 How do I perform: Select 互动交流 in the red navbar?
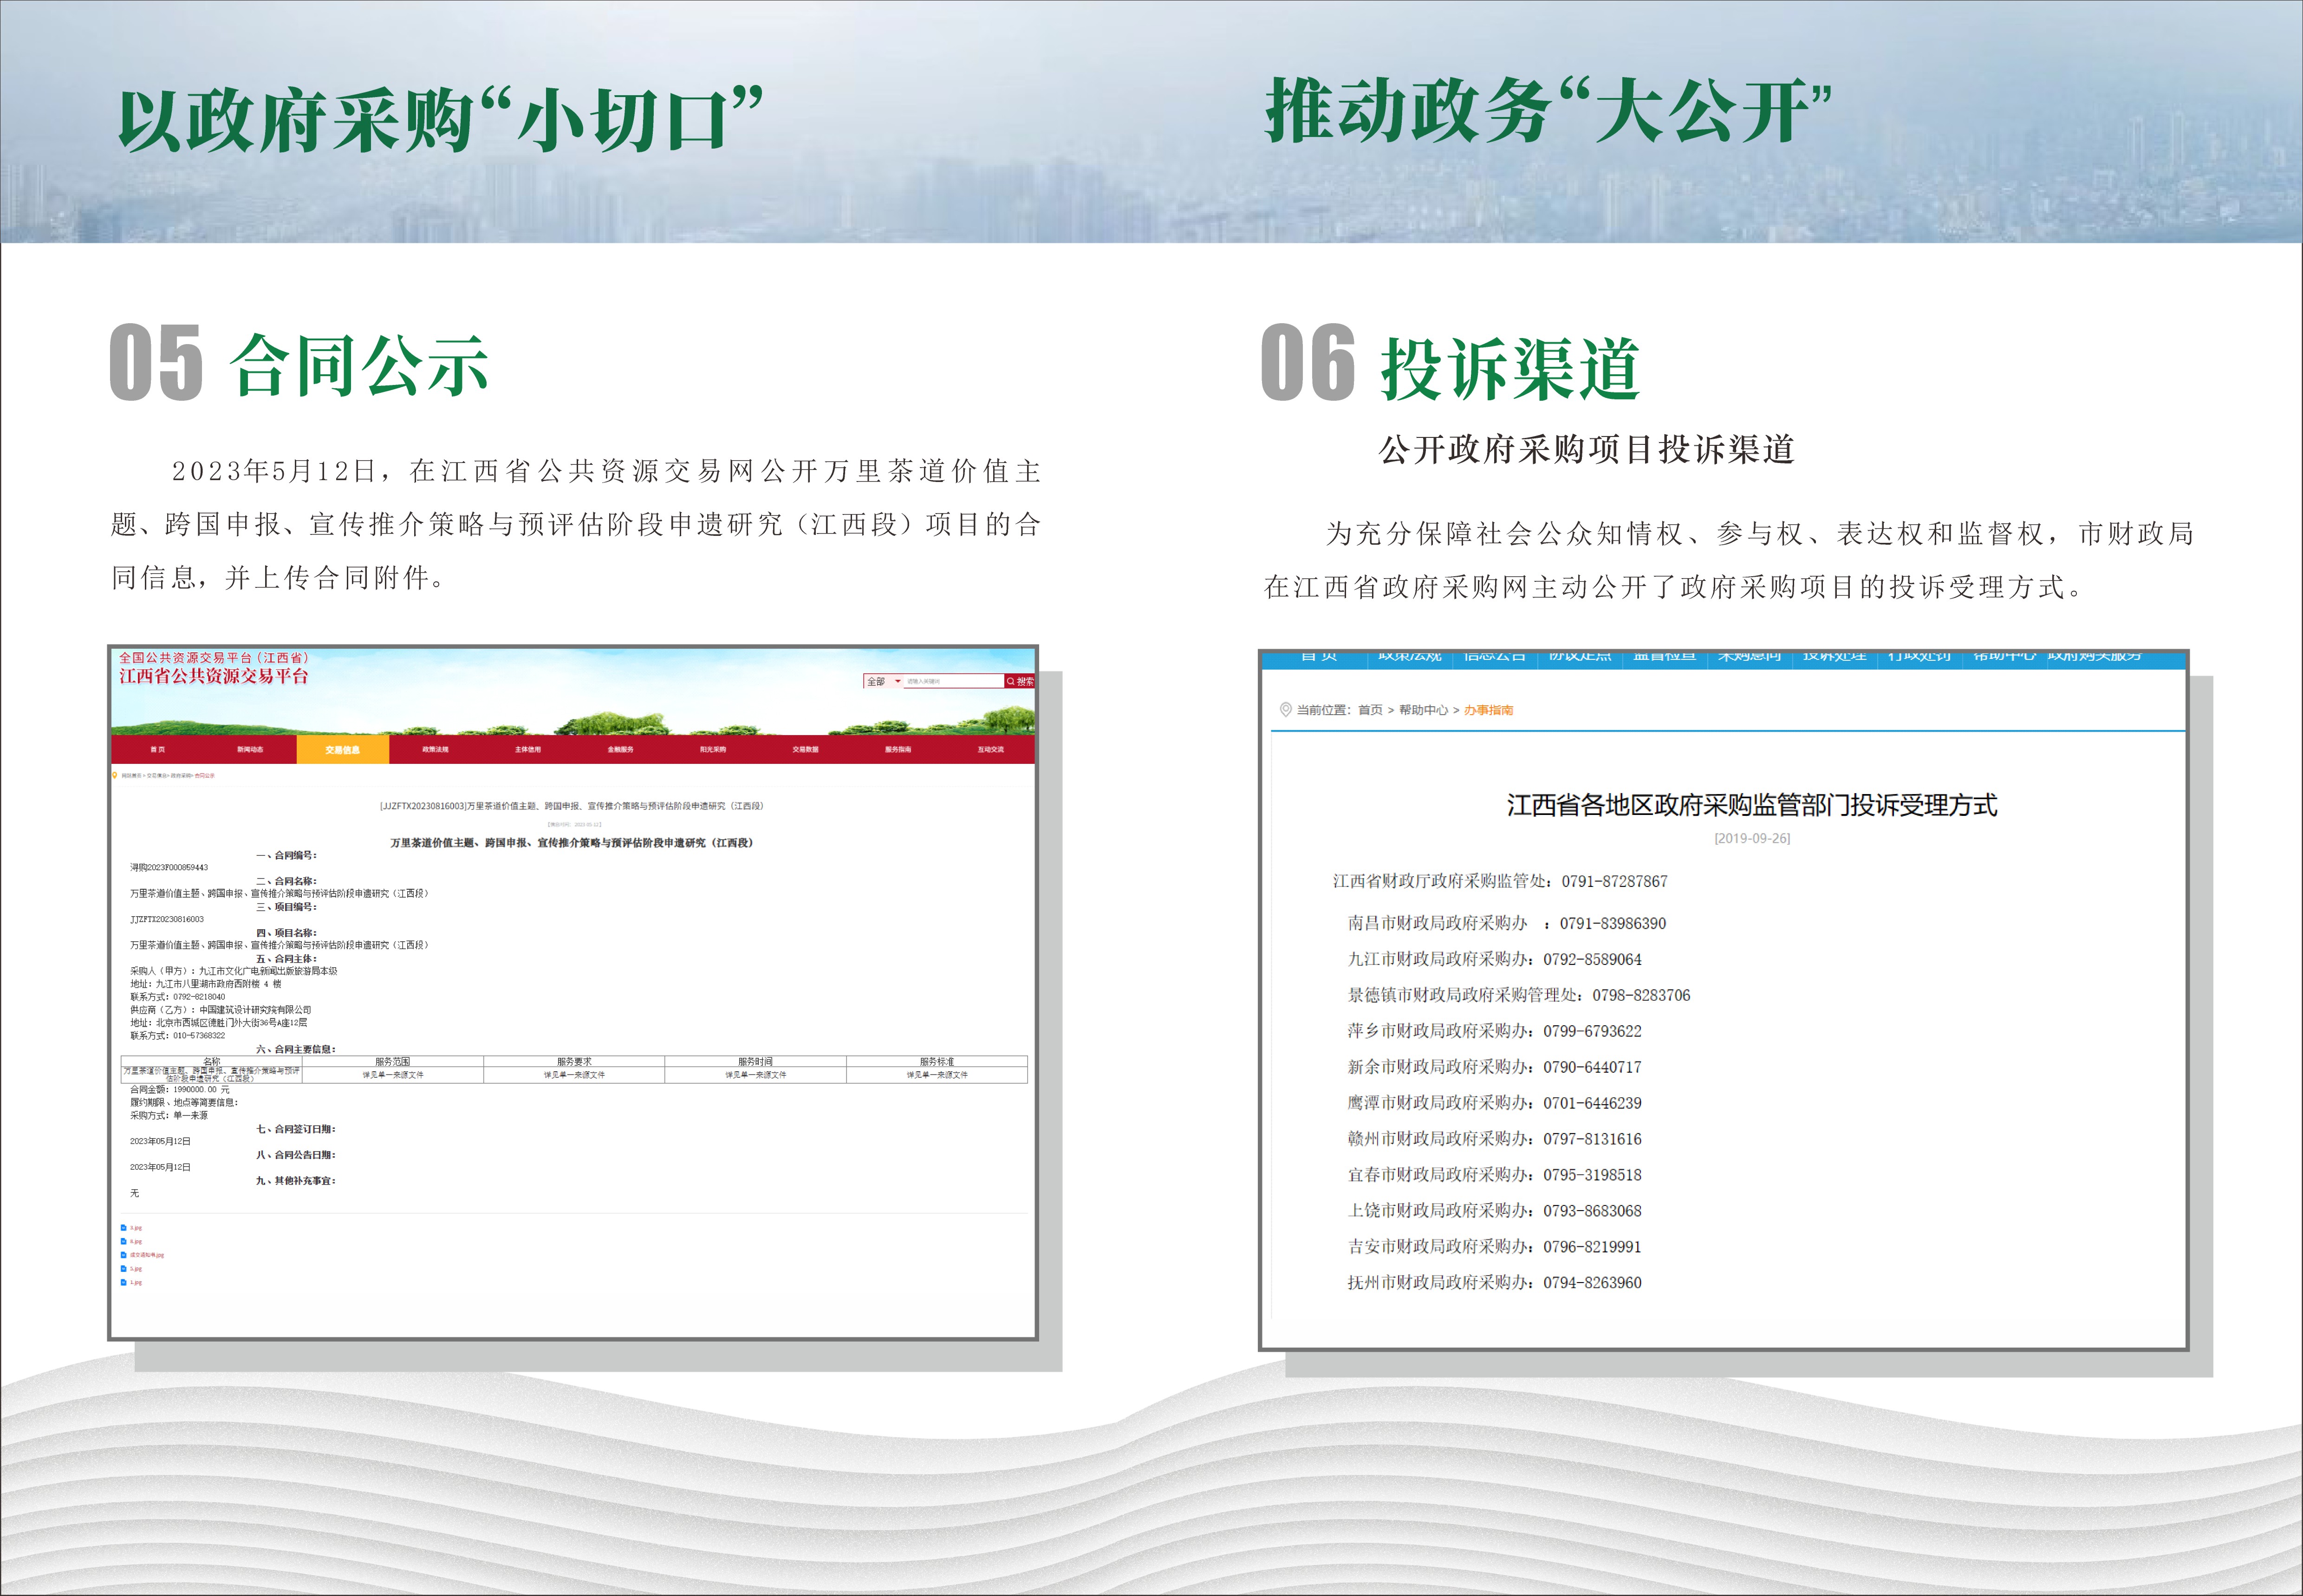point(990,749)
